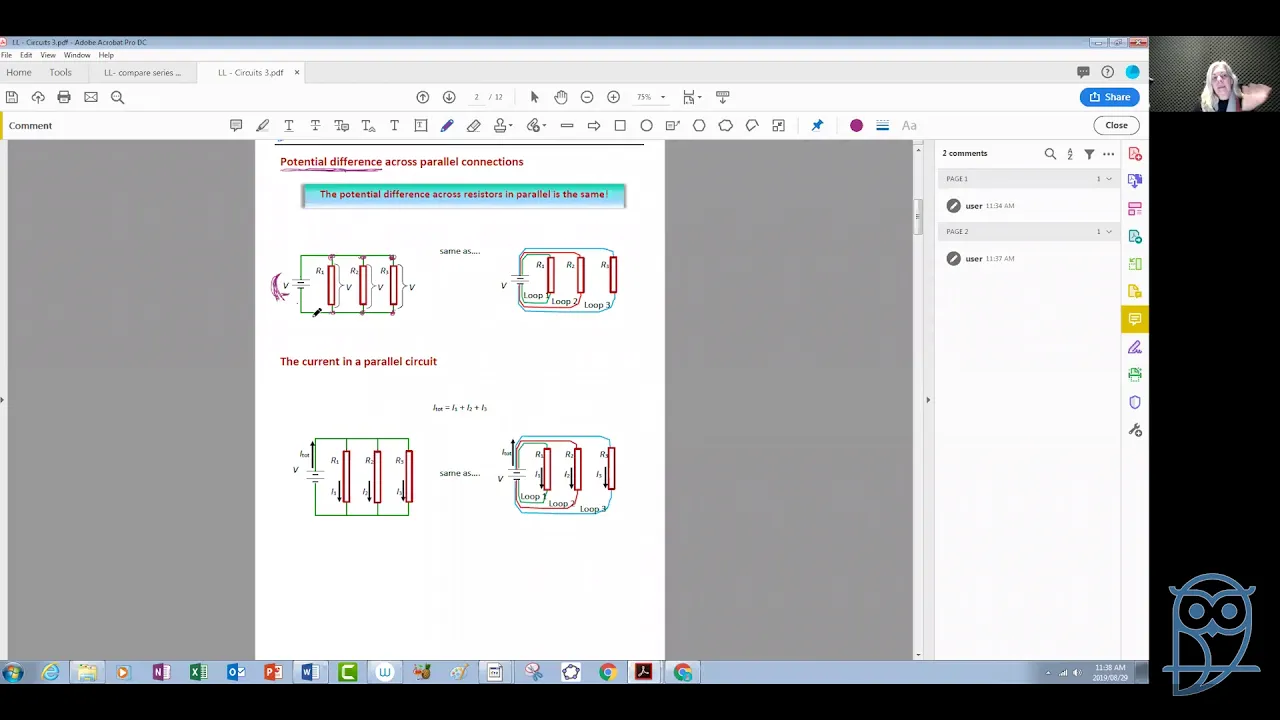Draw a line with the line tool

[567, 125]
